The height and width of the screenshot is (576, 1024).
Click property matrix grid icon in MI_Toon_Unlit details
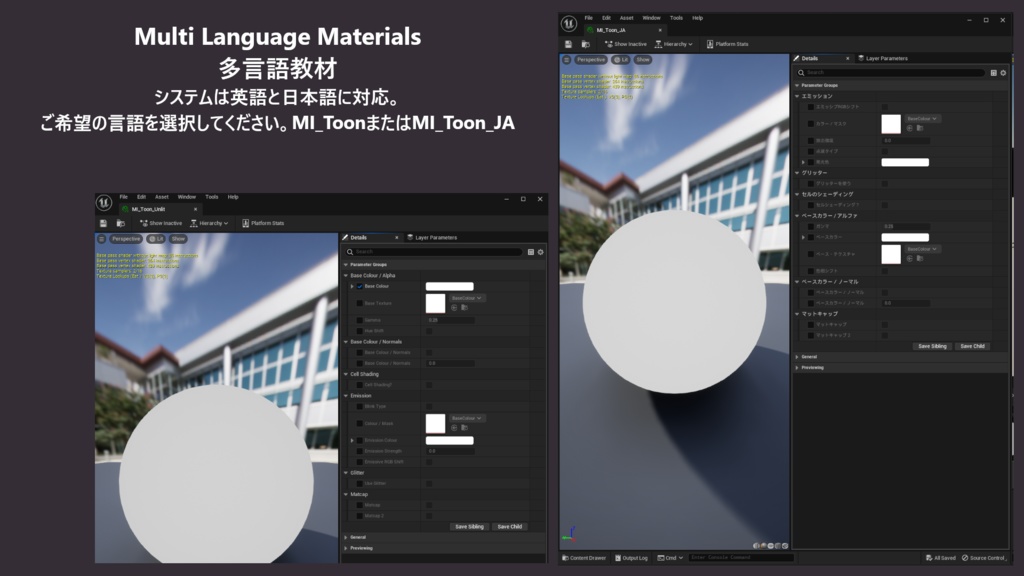(x=530, y=252)
